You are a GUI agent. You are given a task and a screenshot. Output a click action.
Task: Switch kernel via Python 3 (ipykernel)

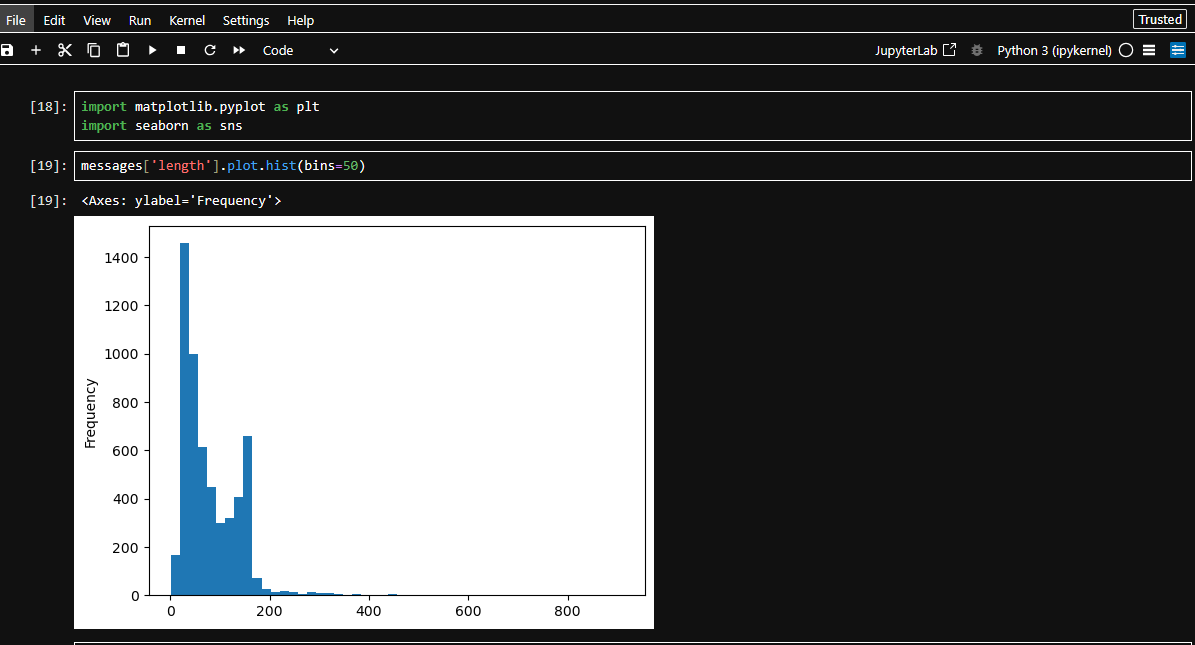[1054, 50]
